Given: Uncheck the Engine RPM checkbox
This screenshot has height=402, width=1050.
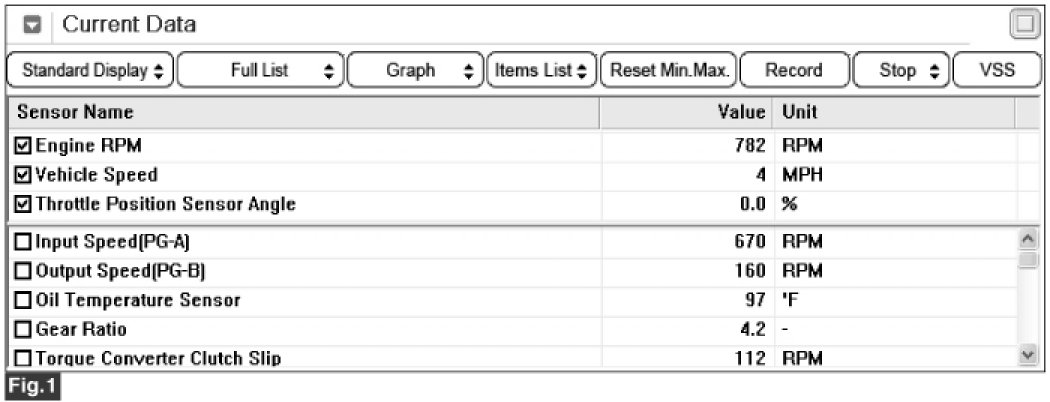Looking at the screenshot, I should pos(24,146).
